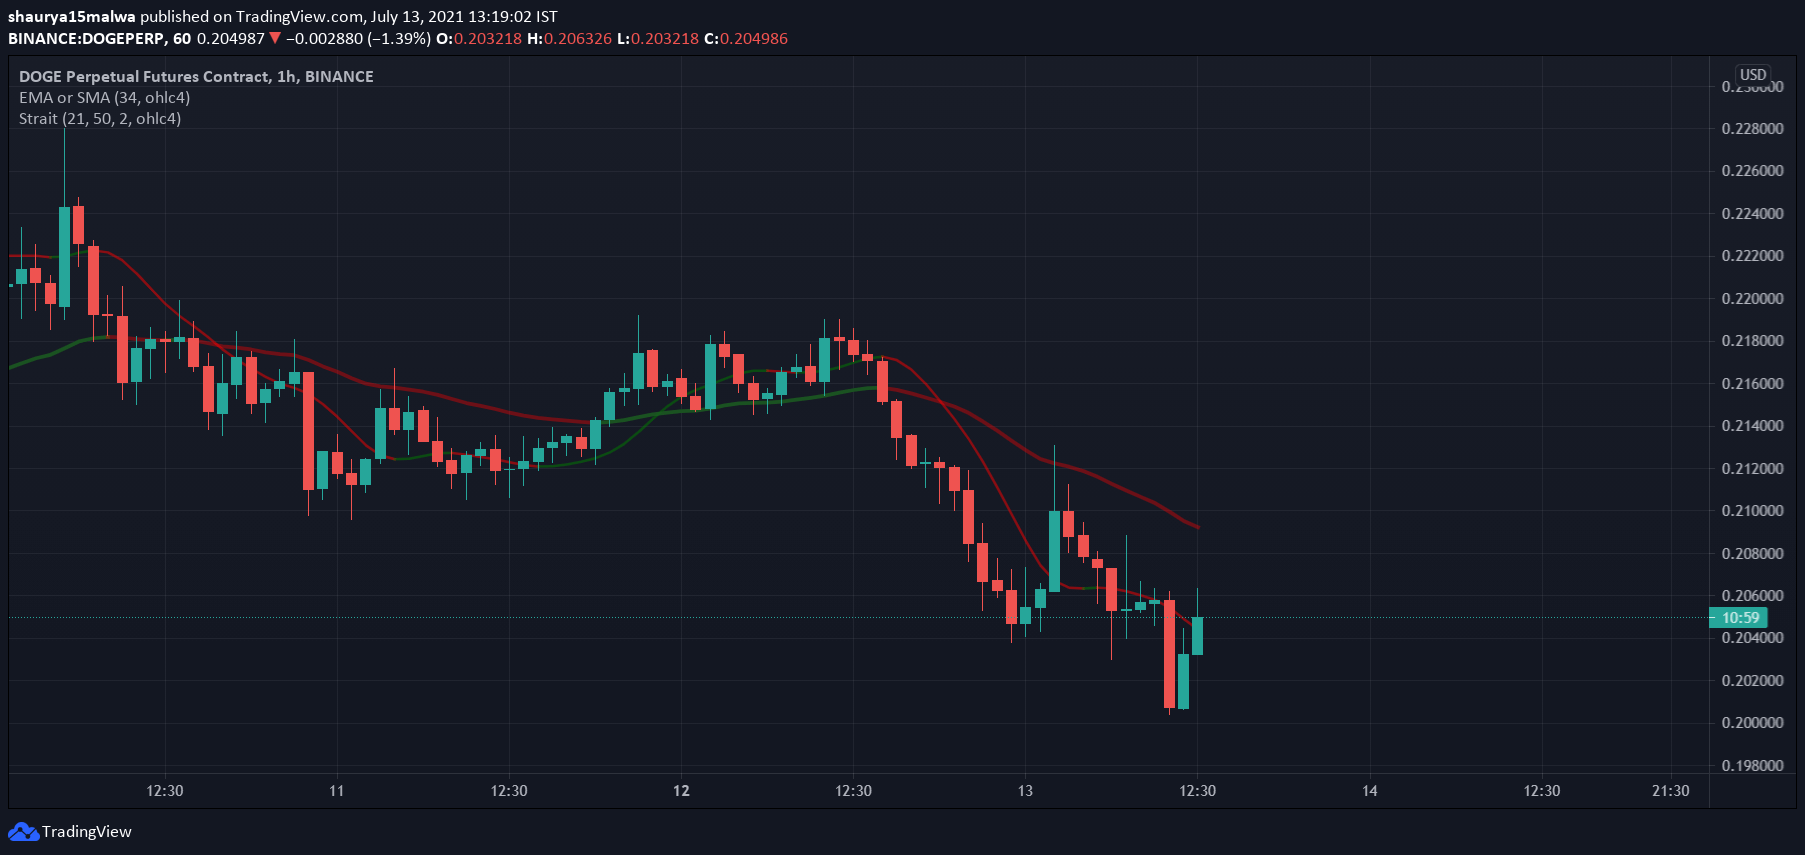This screenshot has width=1805, height=855.
Task: Click the 0.220000 price axis label
Action: click(1752, 298)
